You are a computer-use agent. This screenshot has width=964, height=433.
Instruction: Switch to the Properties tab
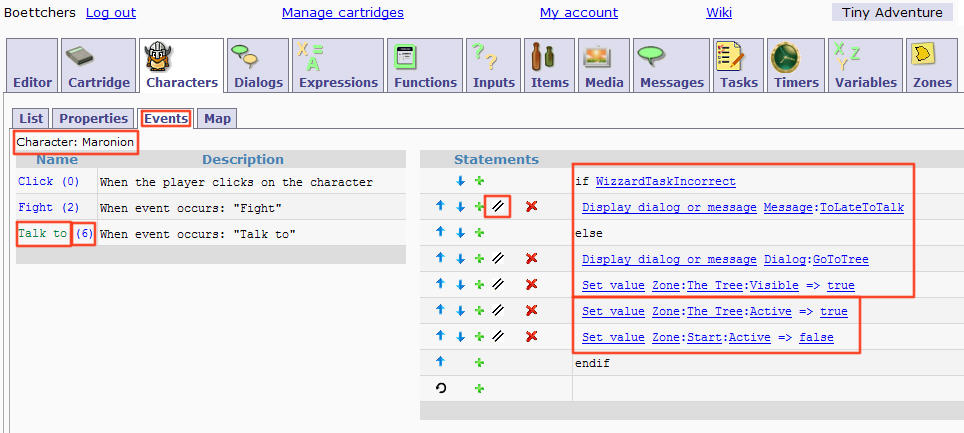click(x=93, y=119)
